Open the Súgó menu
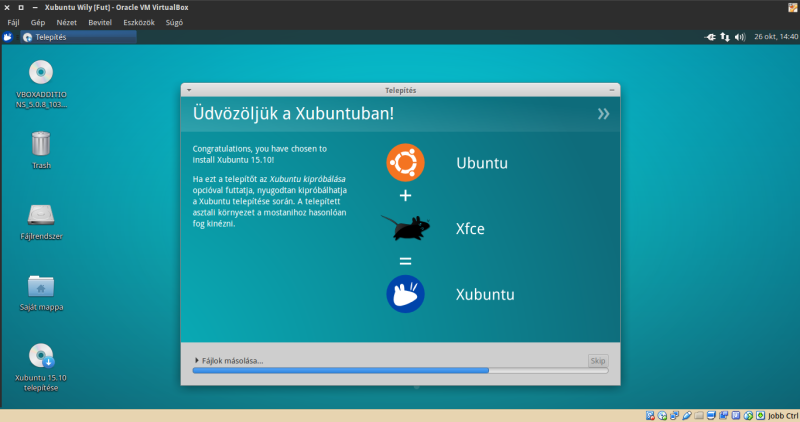The height and width of the screenshot is (422, 800). 174,22
